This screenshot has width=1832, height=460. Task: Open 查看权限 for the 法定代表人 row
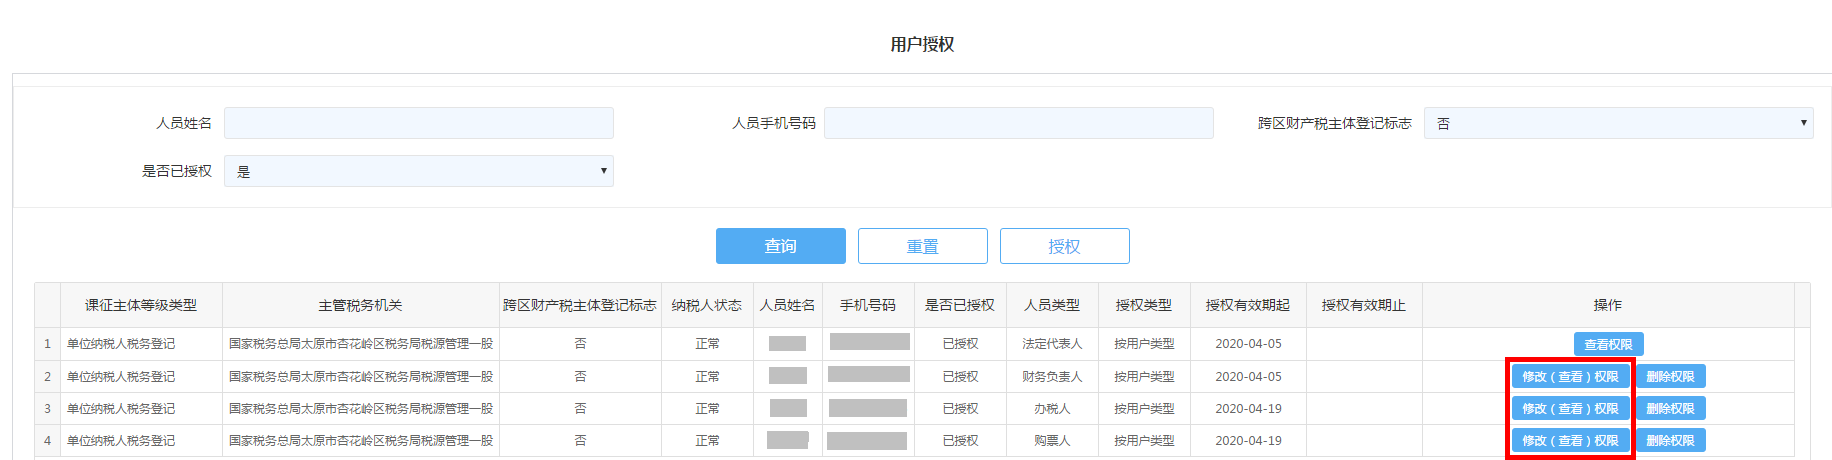click(1608, 344)
